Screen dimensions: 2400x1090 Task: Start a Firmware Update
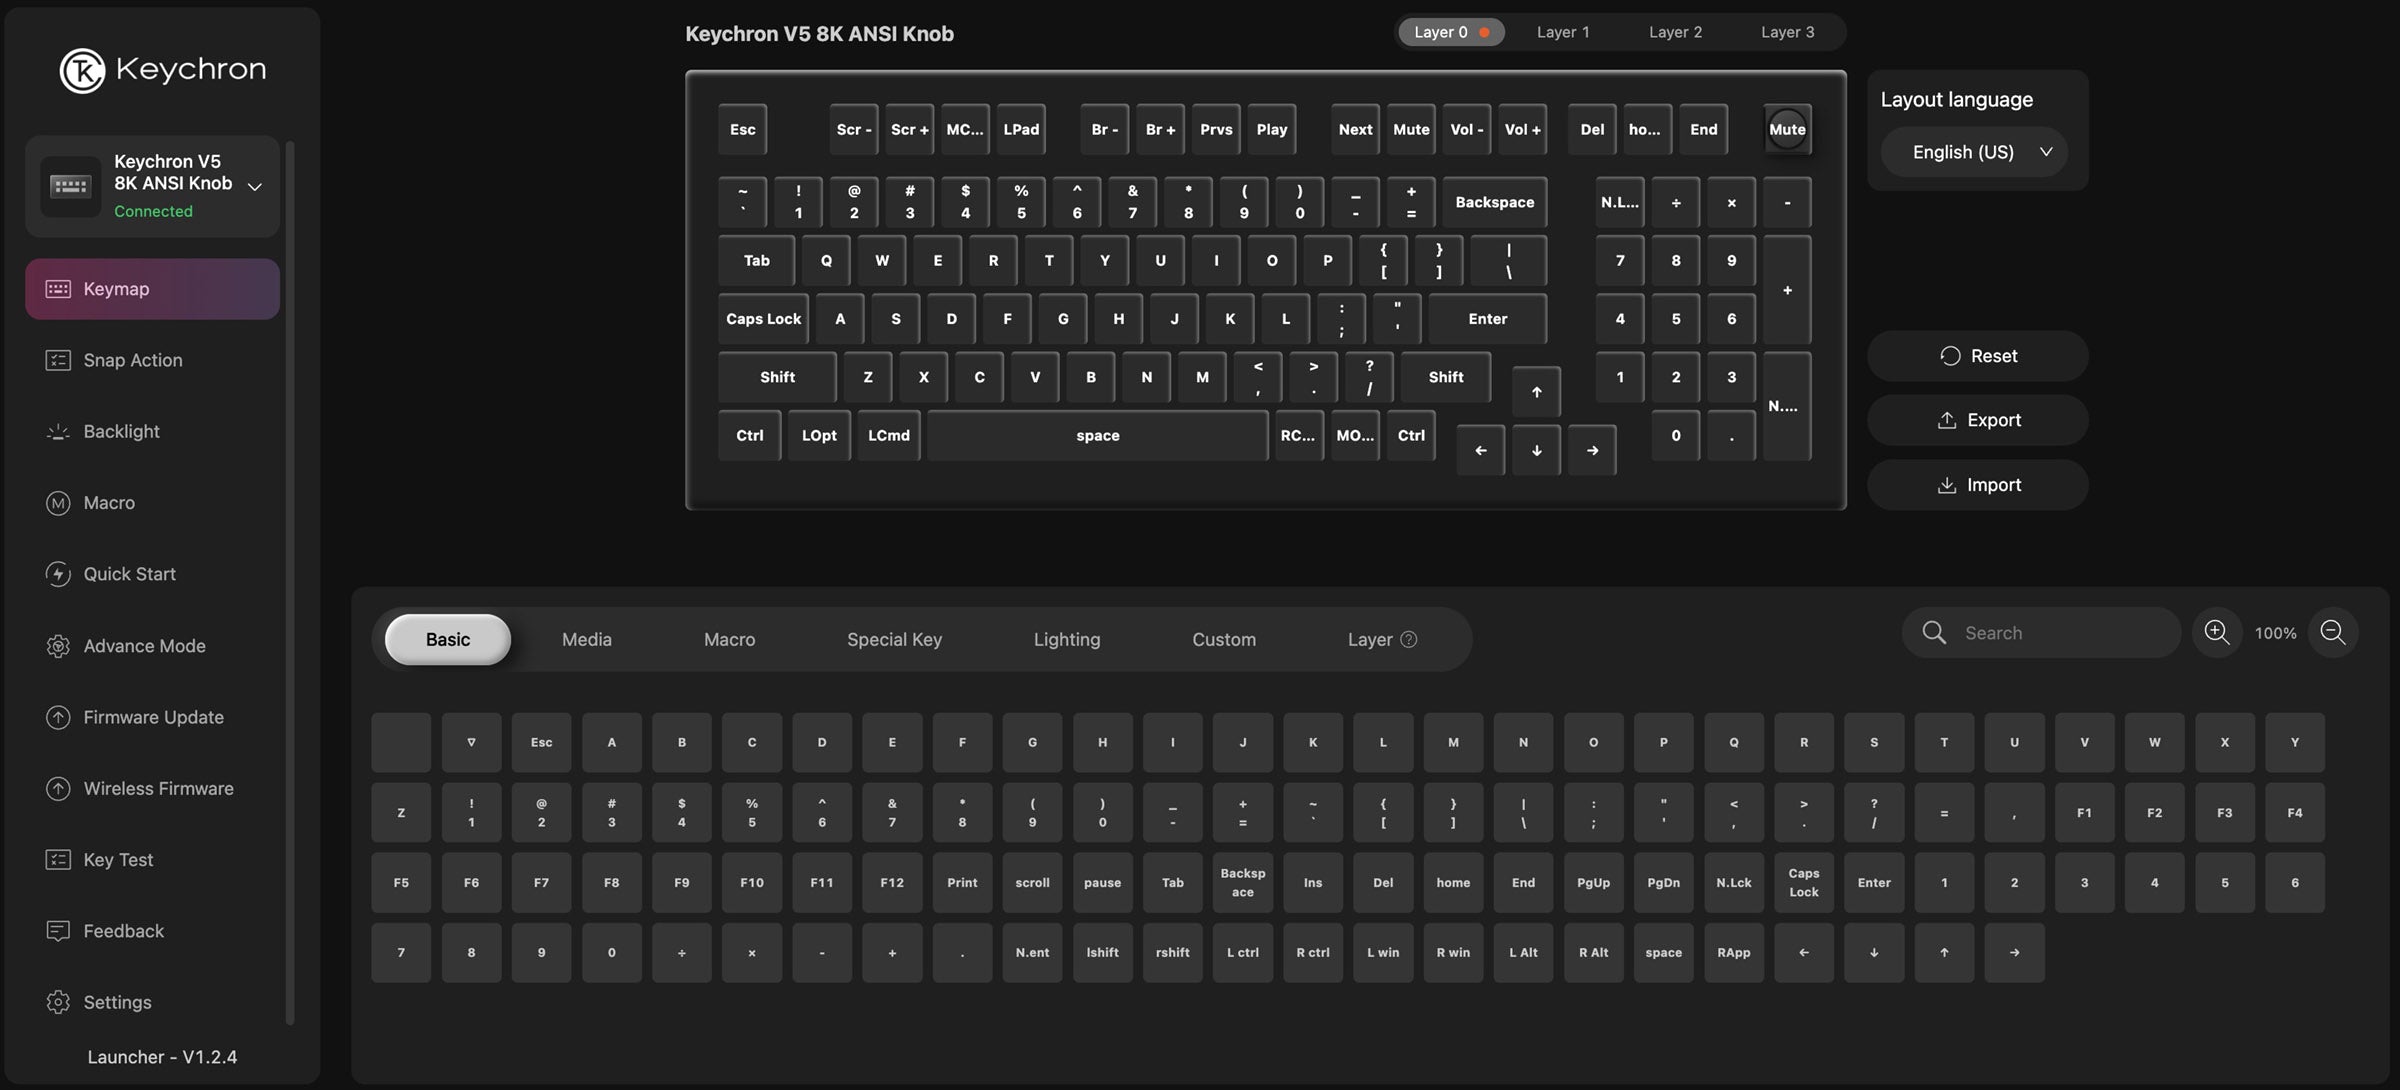tap(152, 717)
